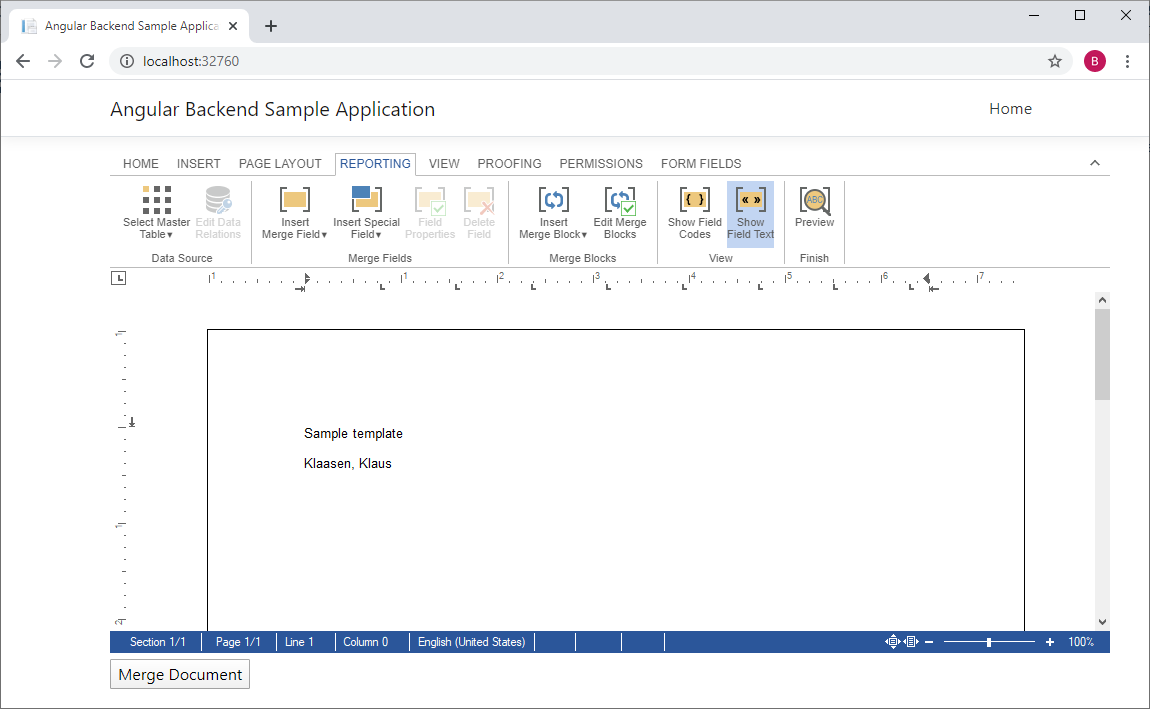Screen dimensions: 1150x709
Task: Click the zoom in plus button
Action: tap(1050, 642)
